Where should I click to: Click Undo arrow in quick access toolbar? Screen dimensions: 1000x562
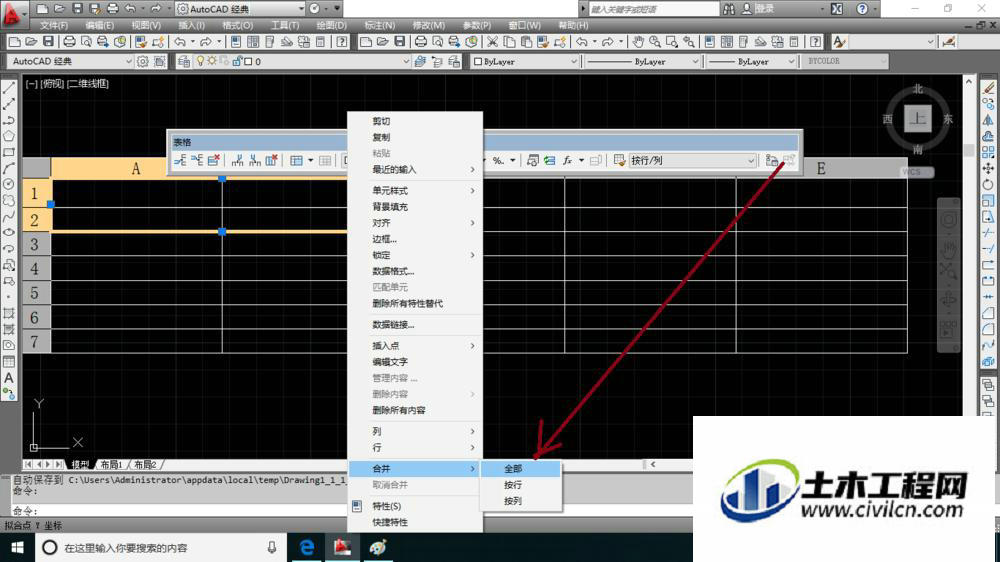click(130, 9)
